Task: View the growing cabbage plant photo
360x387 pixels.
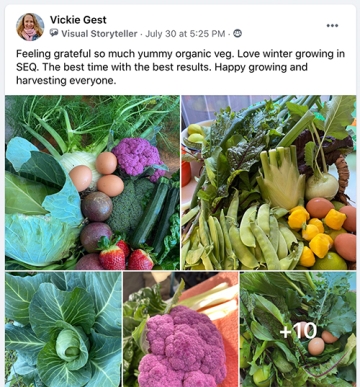Action: (63, 329)
